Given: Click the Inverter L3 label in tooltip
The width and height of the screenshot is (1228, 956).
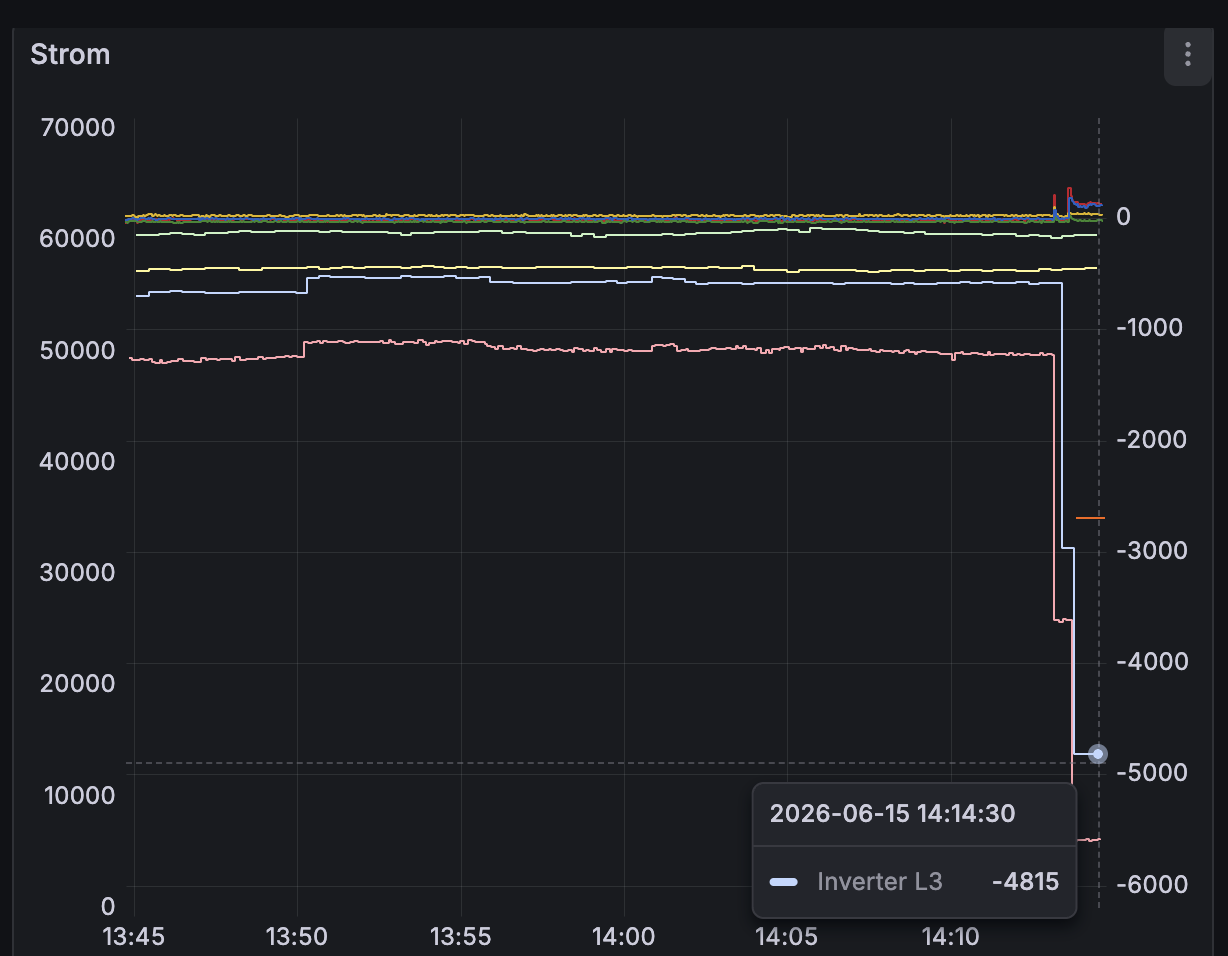Looking at the screenshot, I should tap(879, 882).
